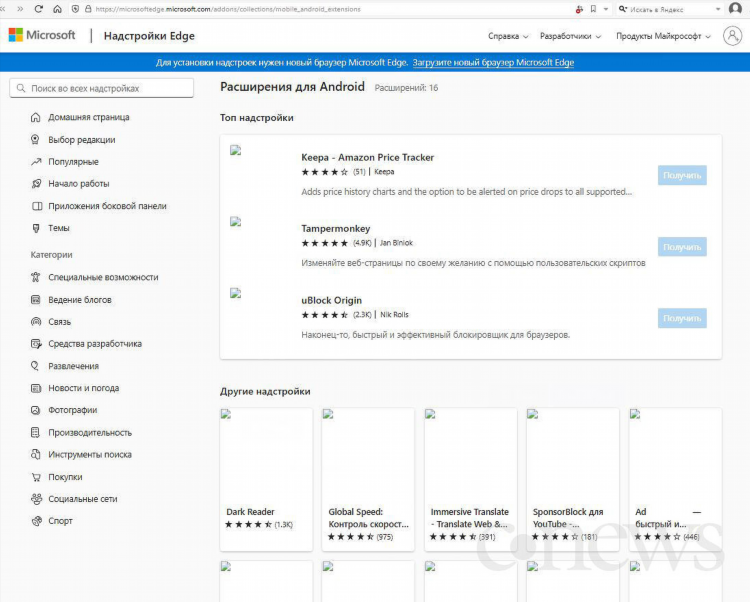Click the padlock site info icon
The image size is (750, 602).
[88, 9]
